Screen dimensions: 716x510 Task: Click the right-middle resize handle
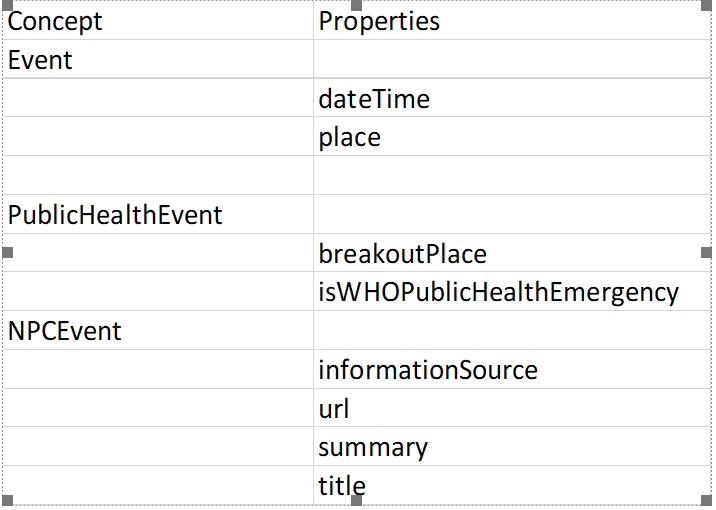click(707, 253)
